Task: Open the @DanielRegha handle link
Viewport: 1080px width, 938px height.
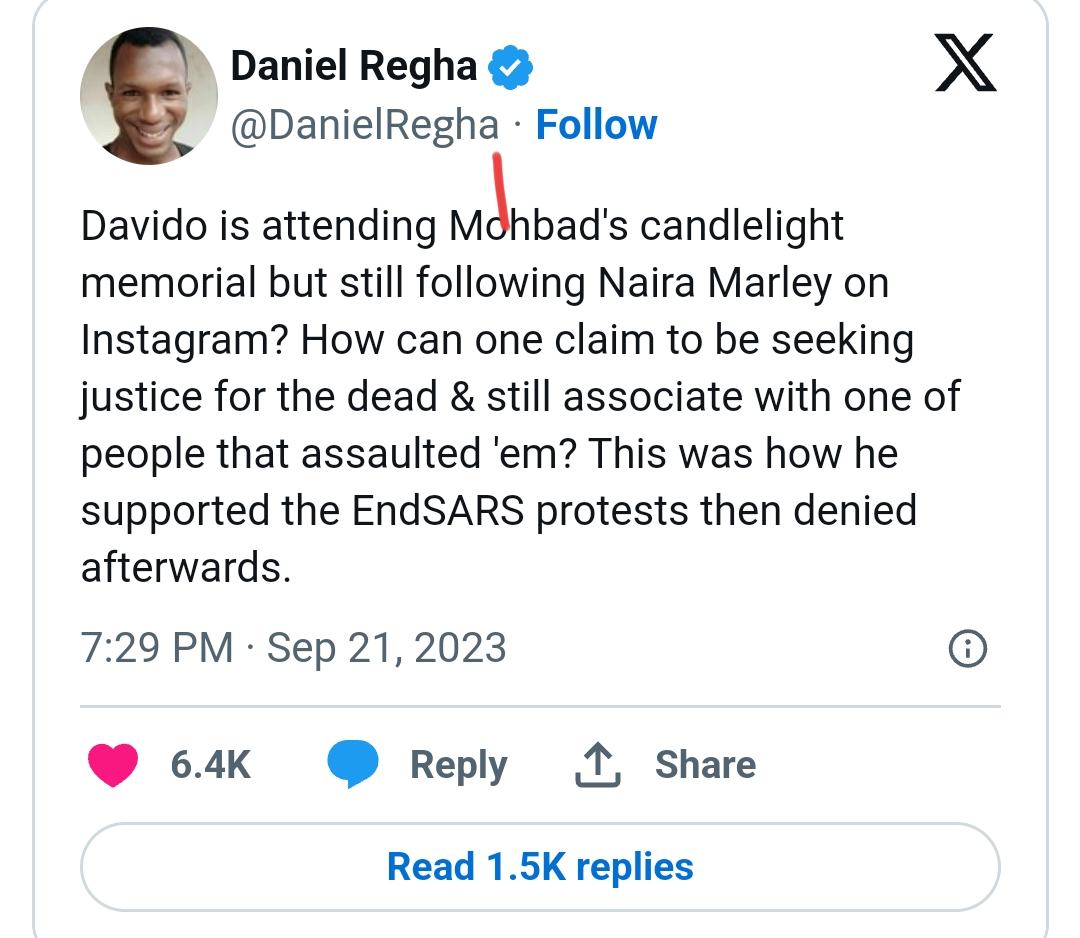Action: (x=365, y=125)
